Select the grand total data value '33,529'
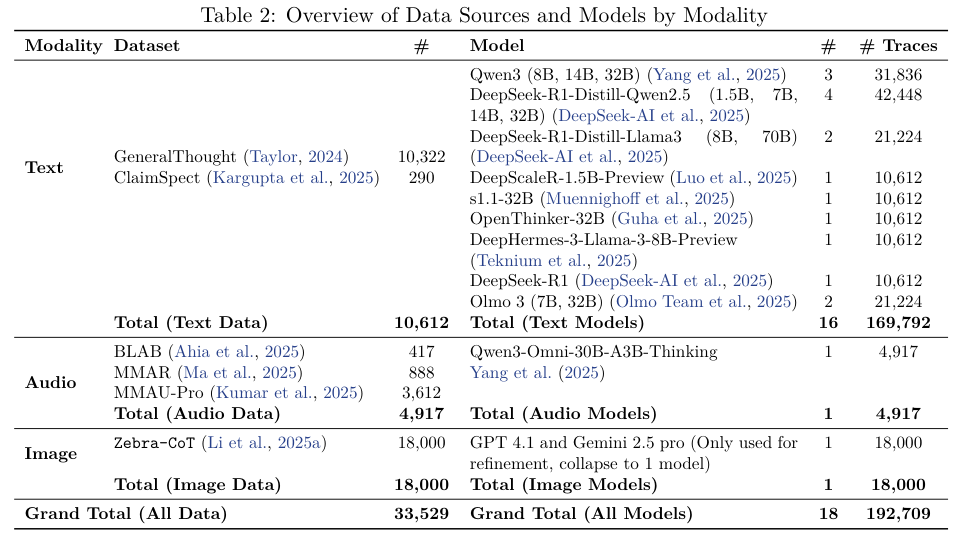The height and width of the screenshot is (534, 954). point(422,514)
